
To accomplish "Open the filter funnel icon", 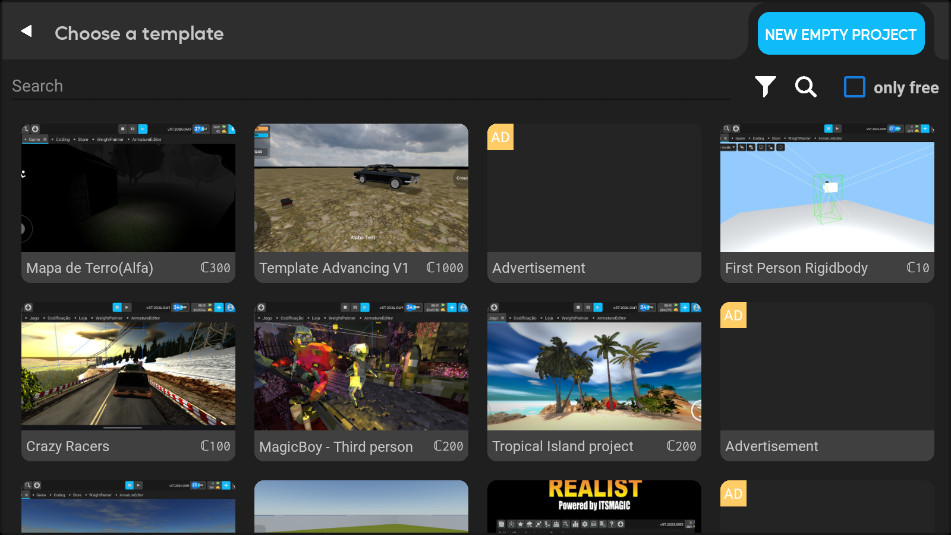I will [765, 87].
